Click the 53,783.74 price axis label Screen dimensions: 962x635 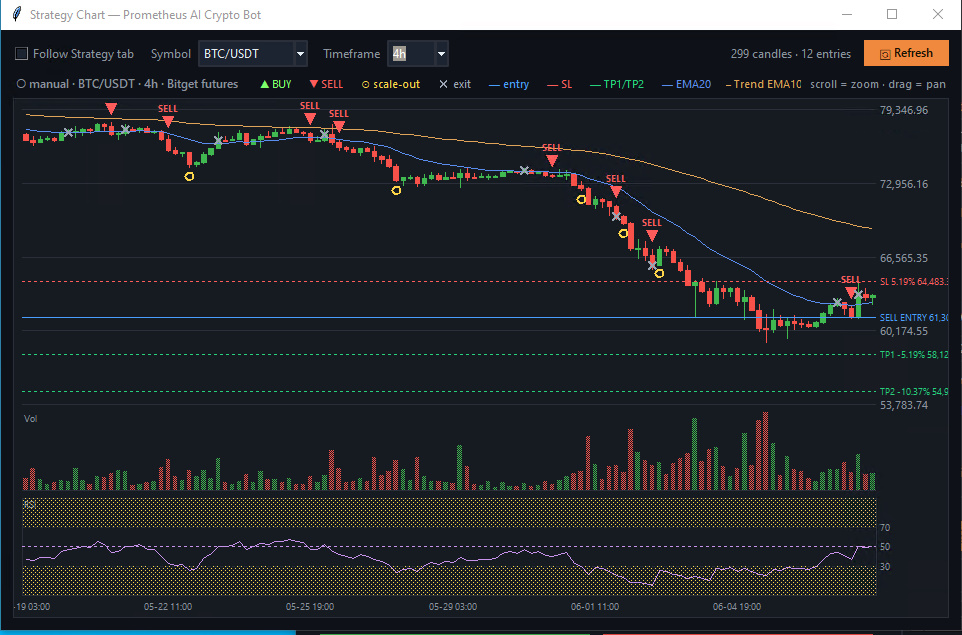pyautogui.click(x=904, y=405)
